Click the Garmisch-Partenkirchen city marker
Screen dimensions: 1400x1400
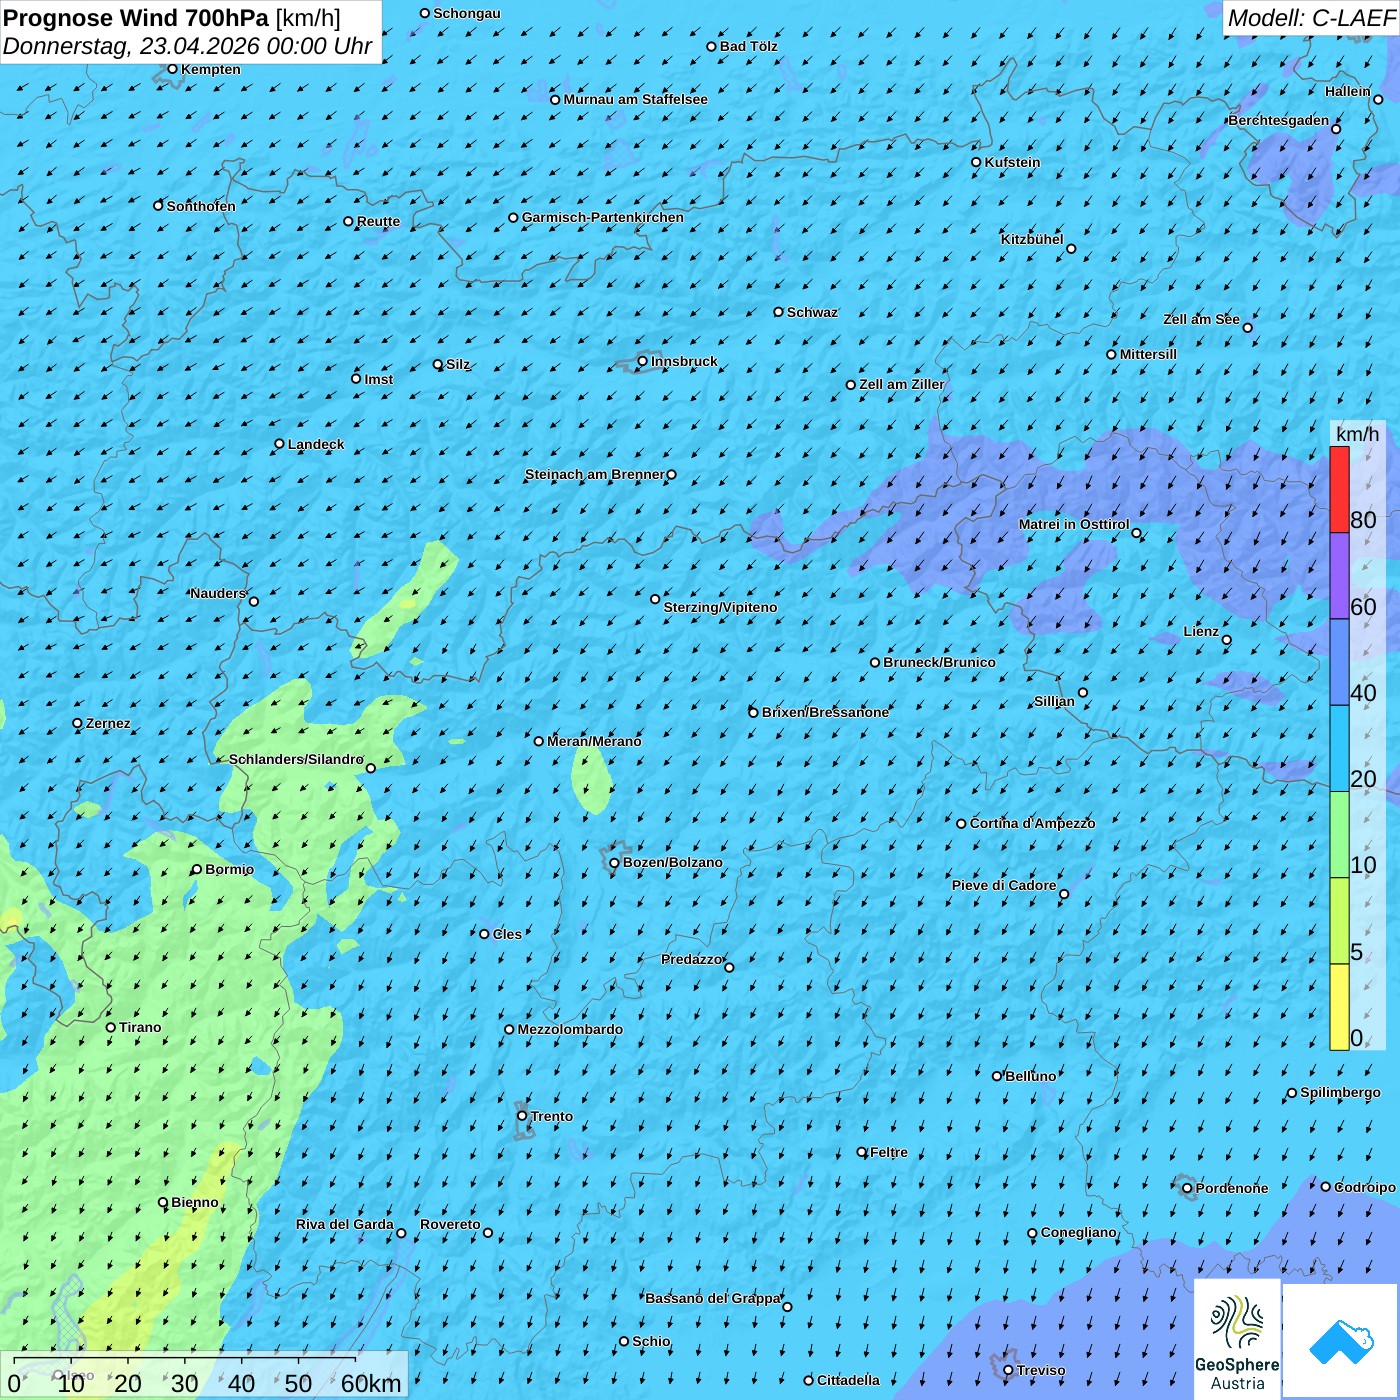(514, 217)
